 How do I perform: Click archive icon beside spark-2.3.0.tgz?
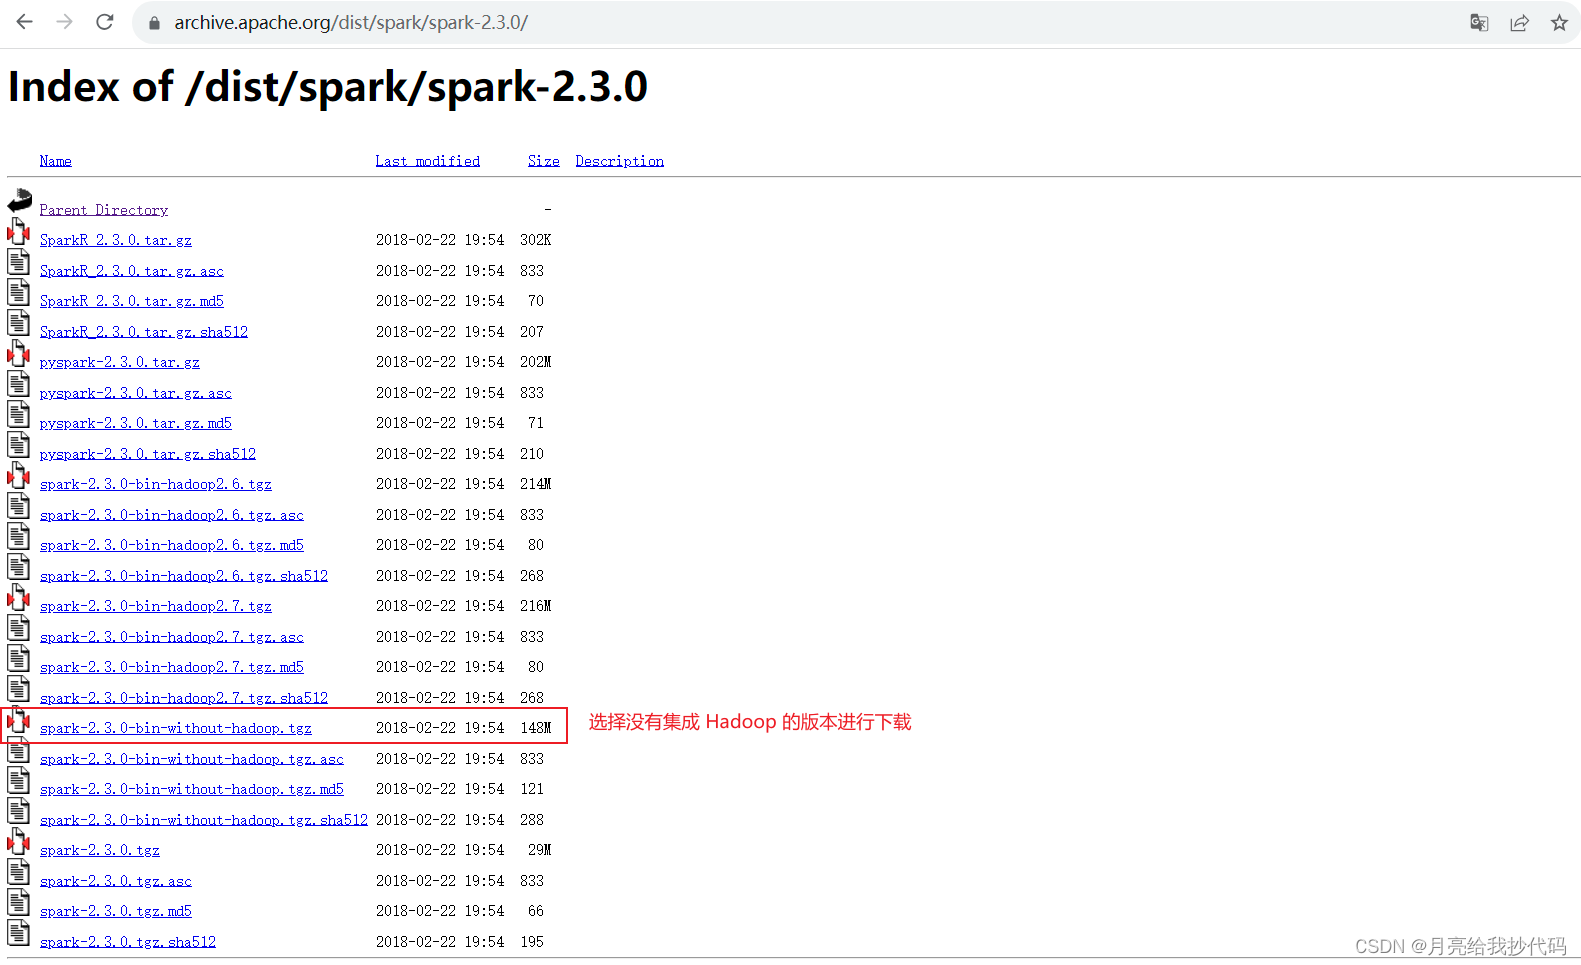tap(19, 842)
